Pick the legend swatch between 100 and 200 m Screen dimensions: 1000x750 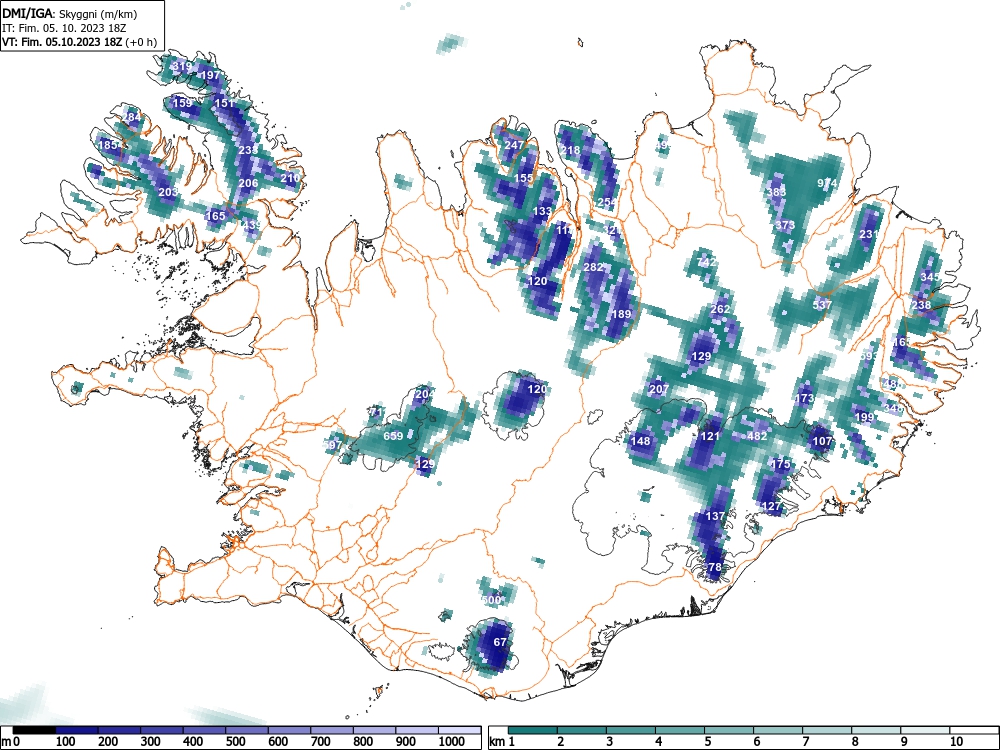77,730
